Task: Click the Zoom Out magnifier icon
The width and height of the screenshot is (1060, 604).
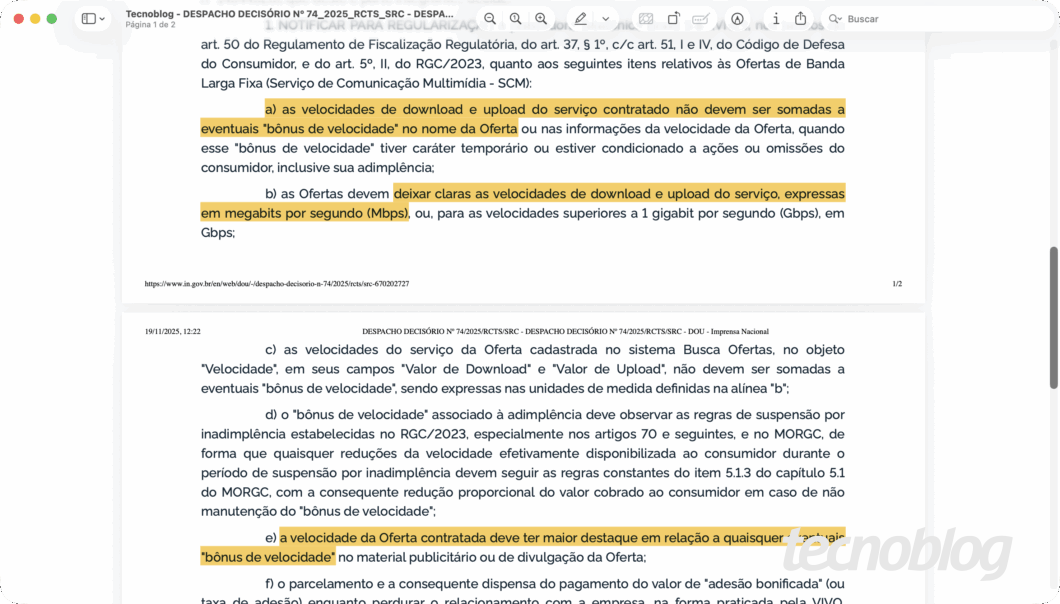Action: pyautogui.click(x=489, y=18)
